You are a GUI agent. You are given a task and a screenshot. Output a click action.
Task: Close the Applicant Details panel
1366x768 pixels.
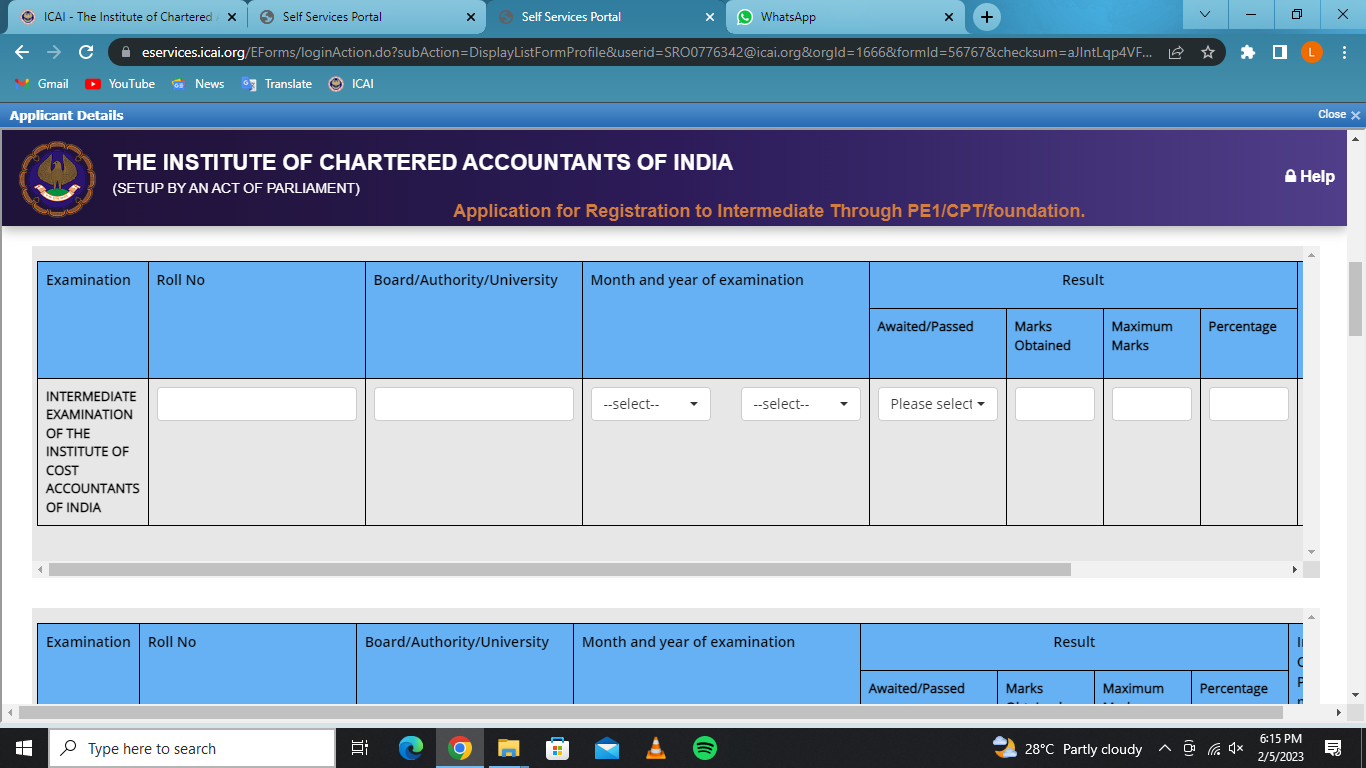[1339, 115]
